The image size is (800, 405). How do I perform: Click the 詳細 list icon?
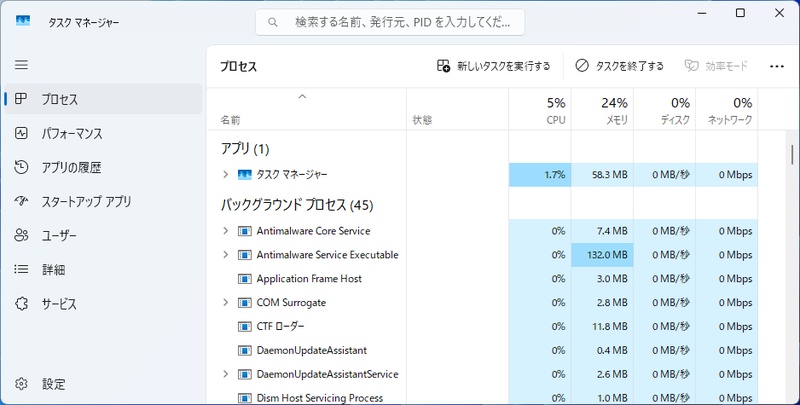tap(21, 269)
